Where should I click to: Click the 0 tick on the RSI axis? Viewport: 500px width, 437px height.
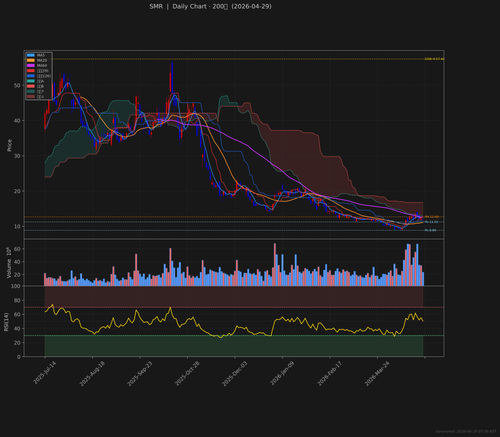tap(19, 357)
